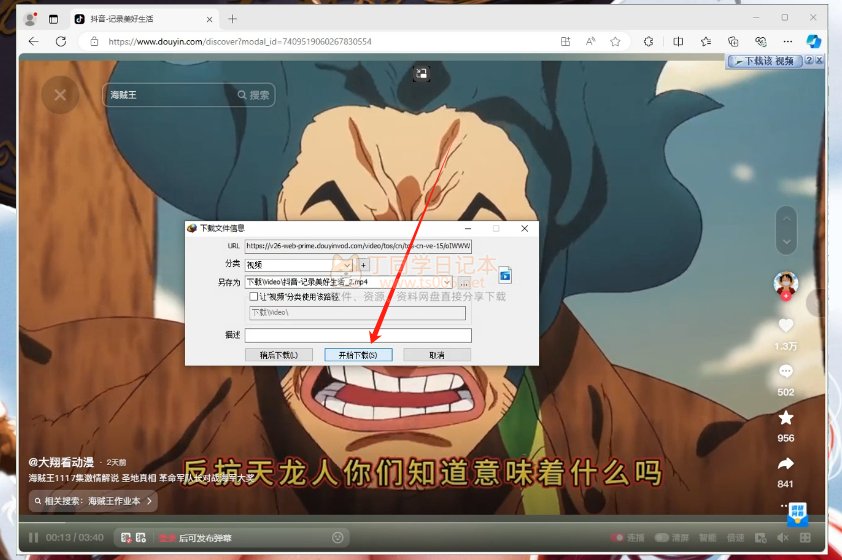
Task: Open related search 海贼王作业本
Action: click(93, 501)
